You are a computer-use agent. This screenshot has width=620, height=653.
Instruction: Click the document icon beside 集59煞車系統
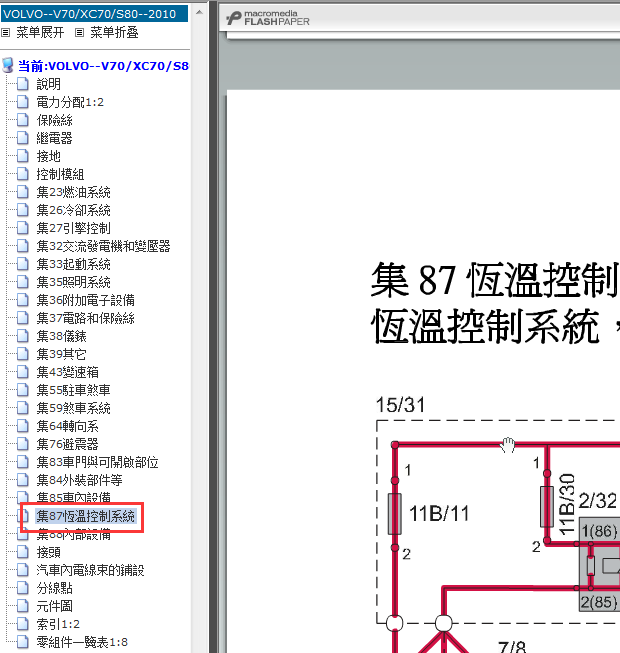(23, 408)
